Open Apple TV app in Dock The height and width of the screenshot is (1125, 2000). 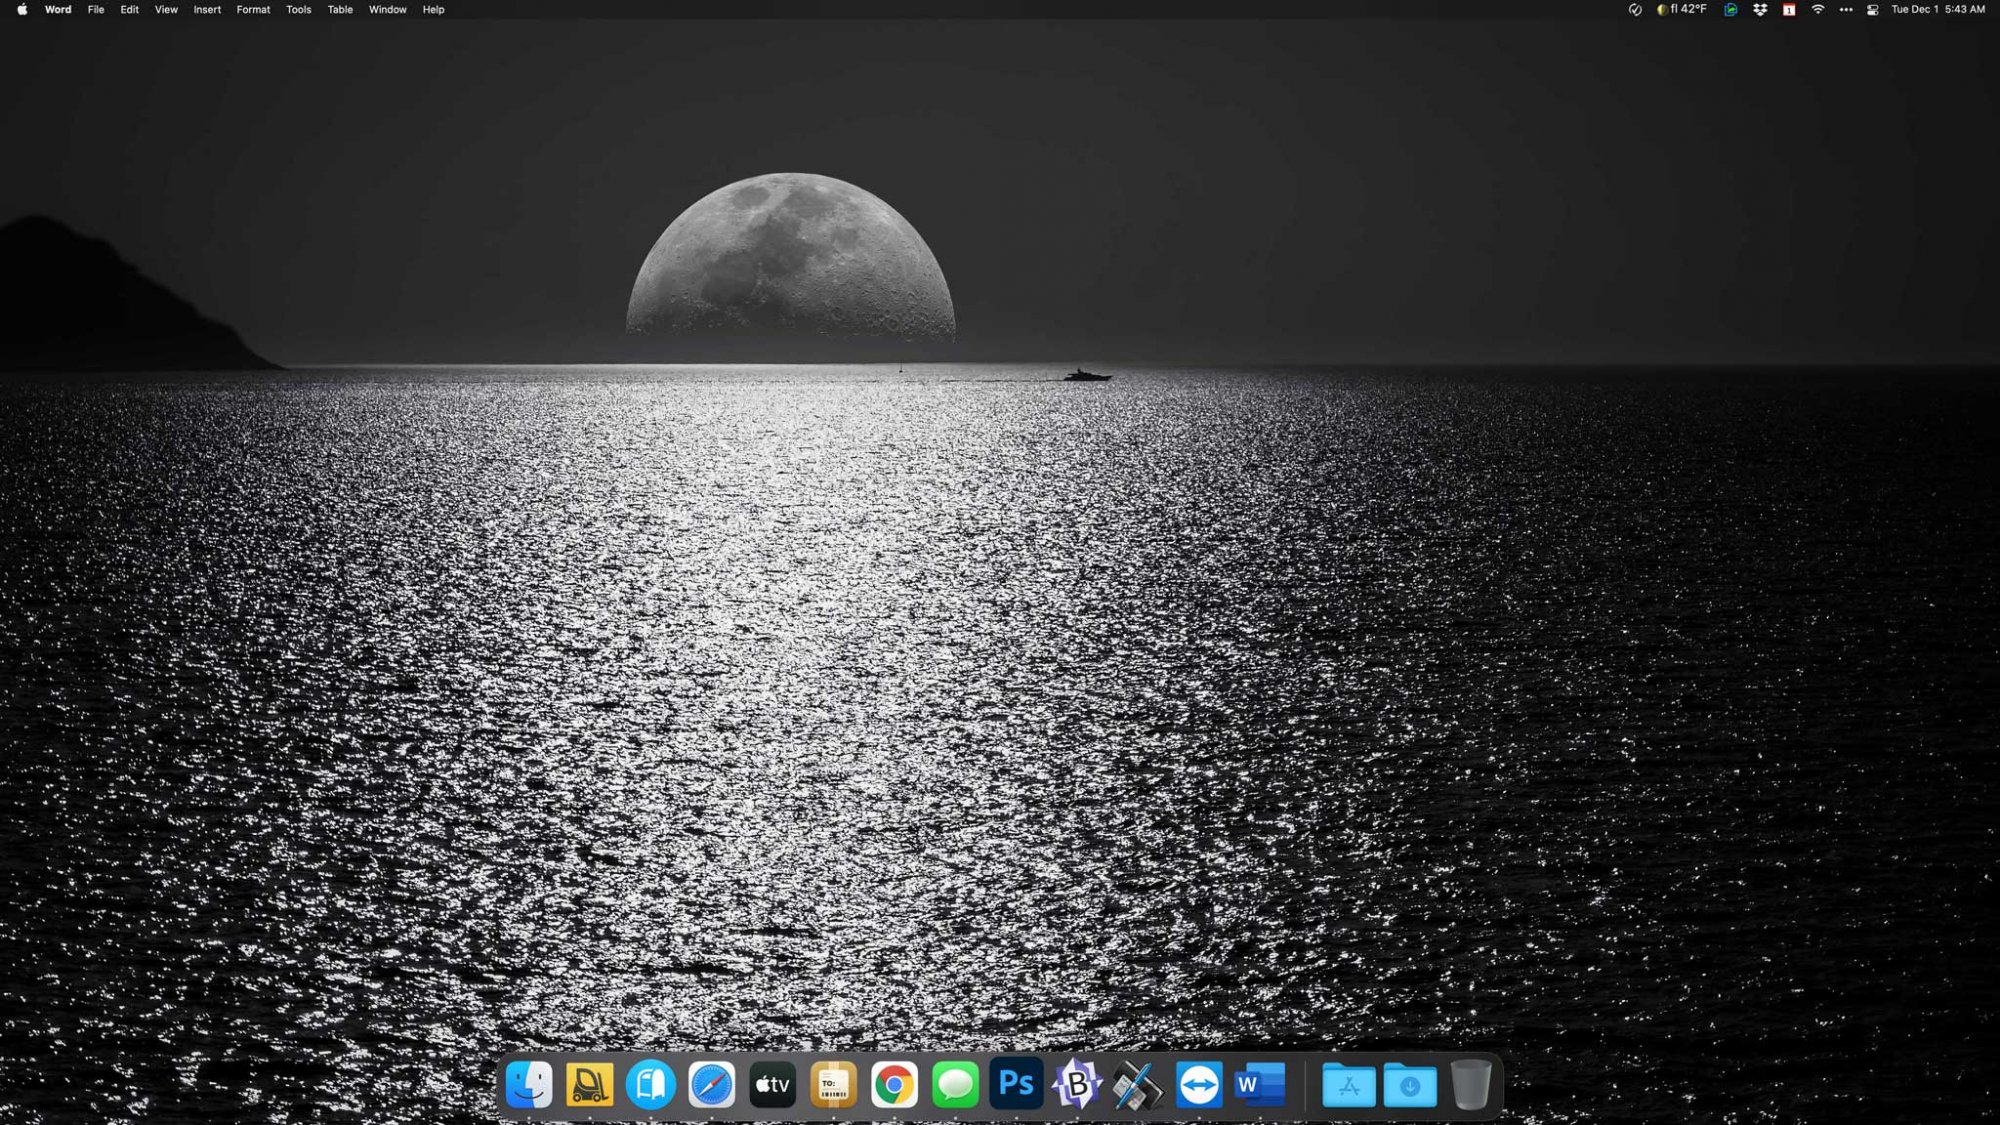pos(772,1085)
